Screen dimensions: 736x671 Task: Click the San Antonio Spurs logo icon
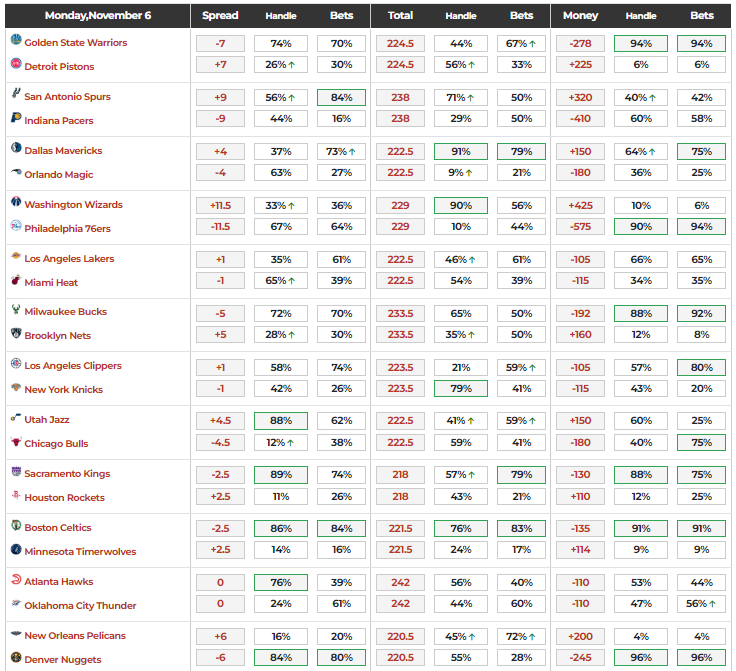16,93
